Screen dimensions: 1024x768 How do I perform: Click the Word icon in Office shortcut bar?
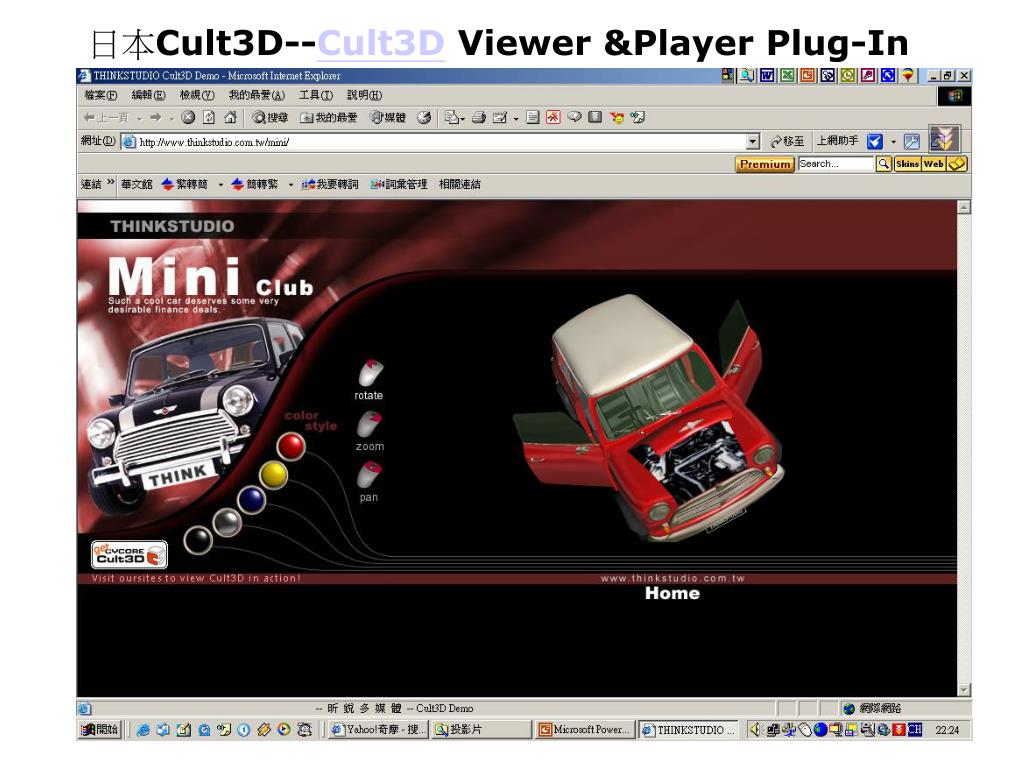click(x=767, y=76)
